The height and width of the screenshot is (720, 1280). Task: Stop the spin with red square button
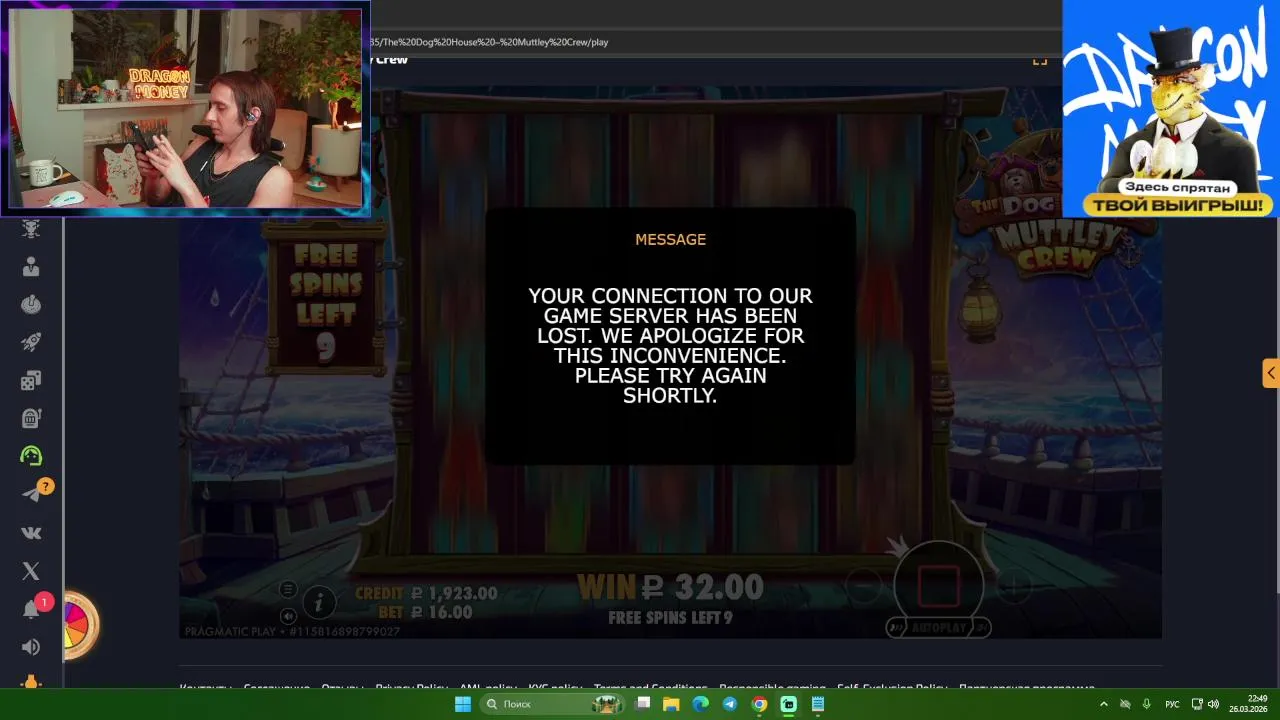coord(938,586)
